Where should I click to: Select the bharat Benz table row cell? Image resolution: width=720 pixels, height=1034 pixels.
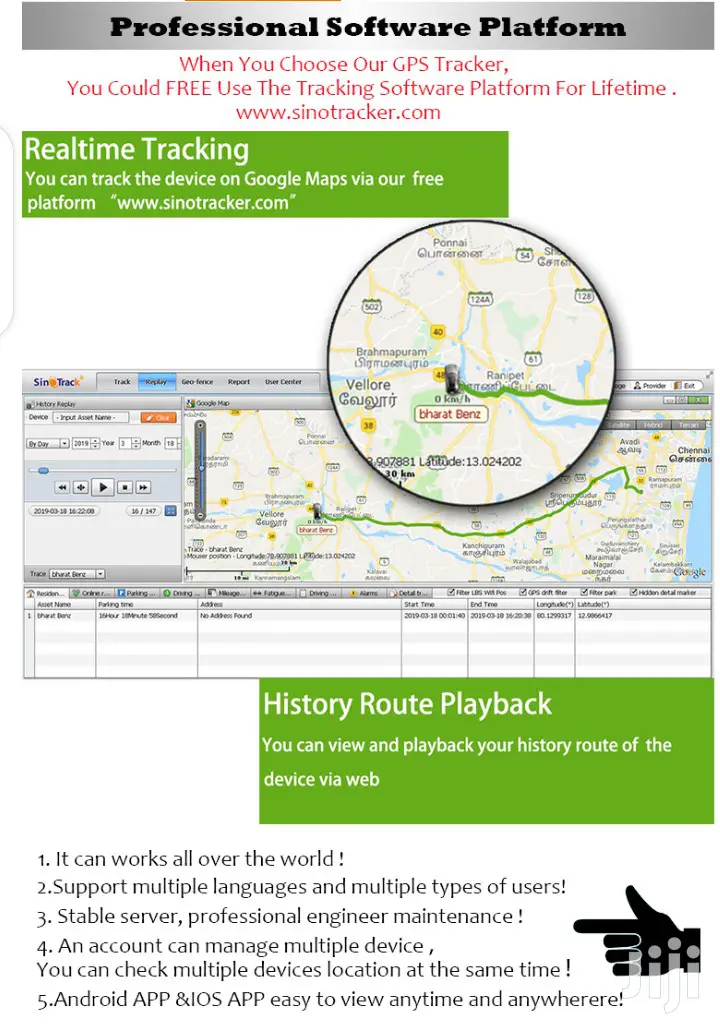pyautogui.click(x=65, y=616)
